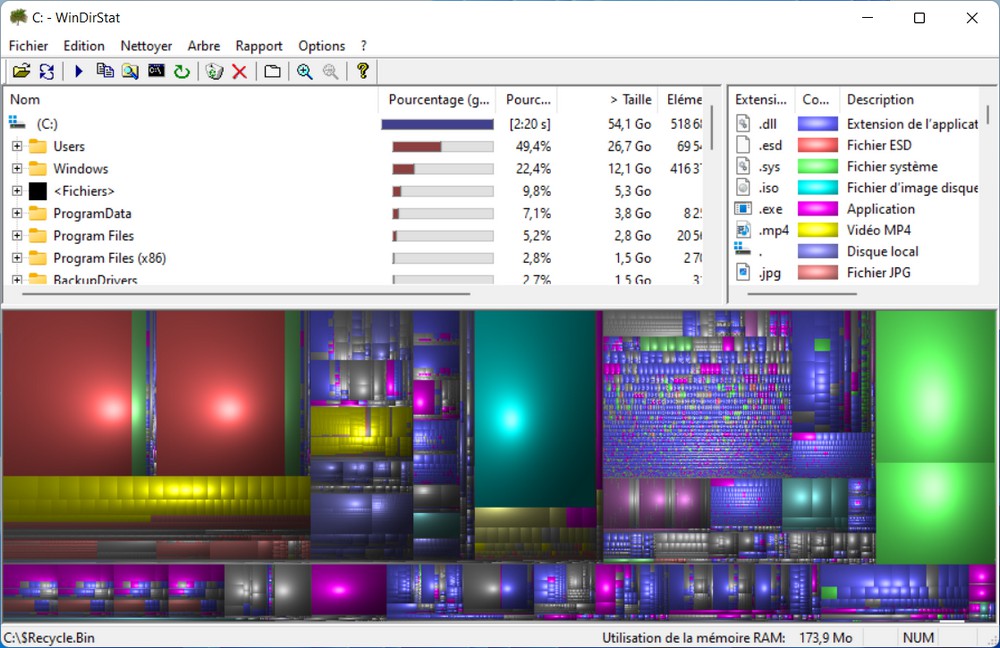Click the yellow swatch for .mp4
The width and height of the screenshot is (1000, 648).
coord(818,230)
